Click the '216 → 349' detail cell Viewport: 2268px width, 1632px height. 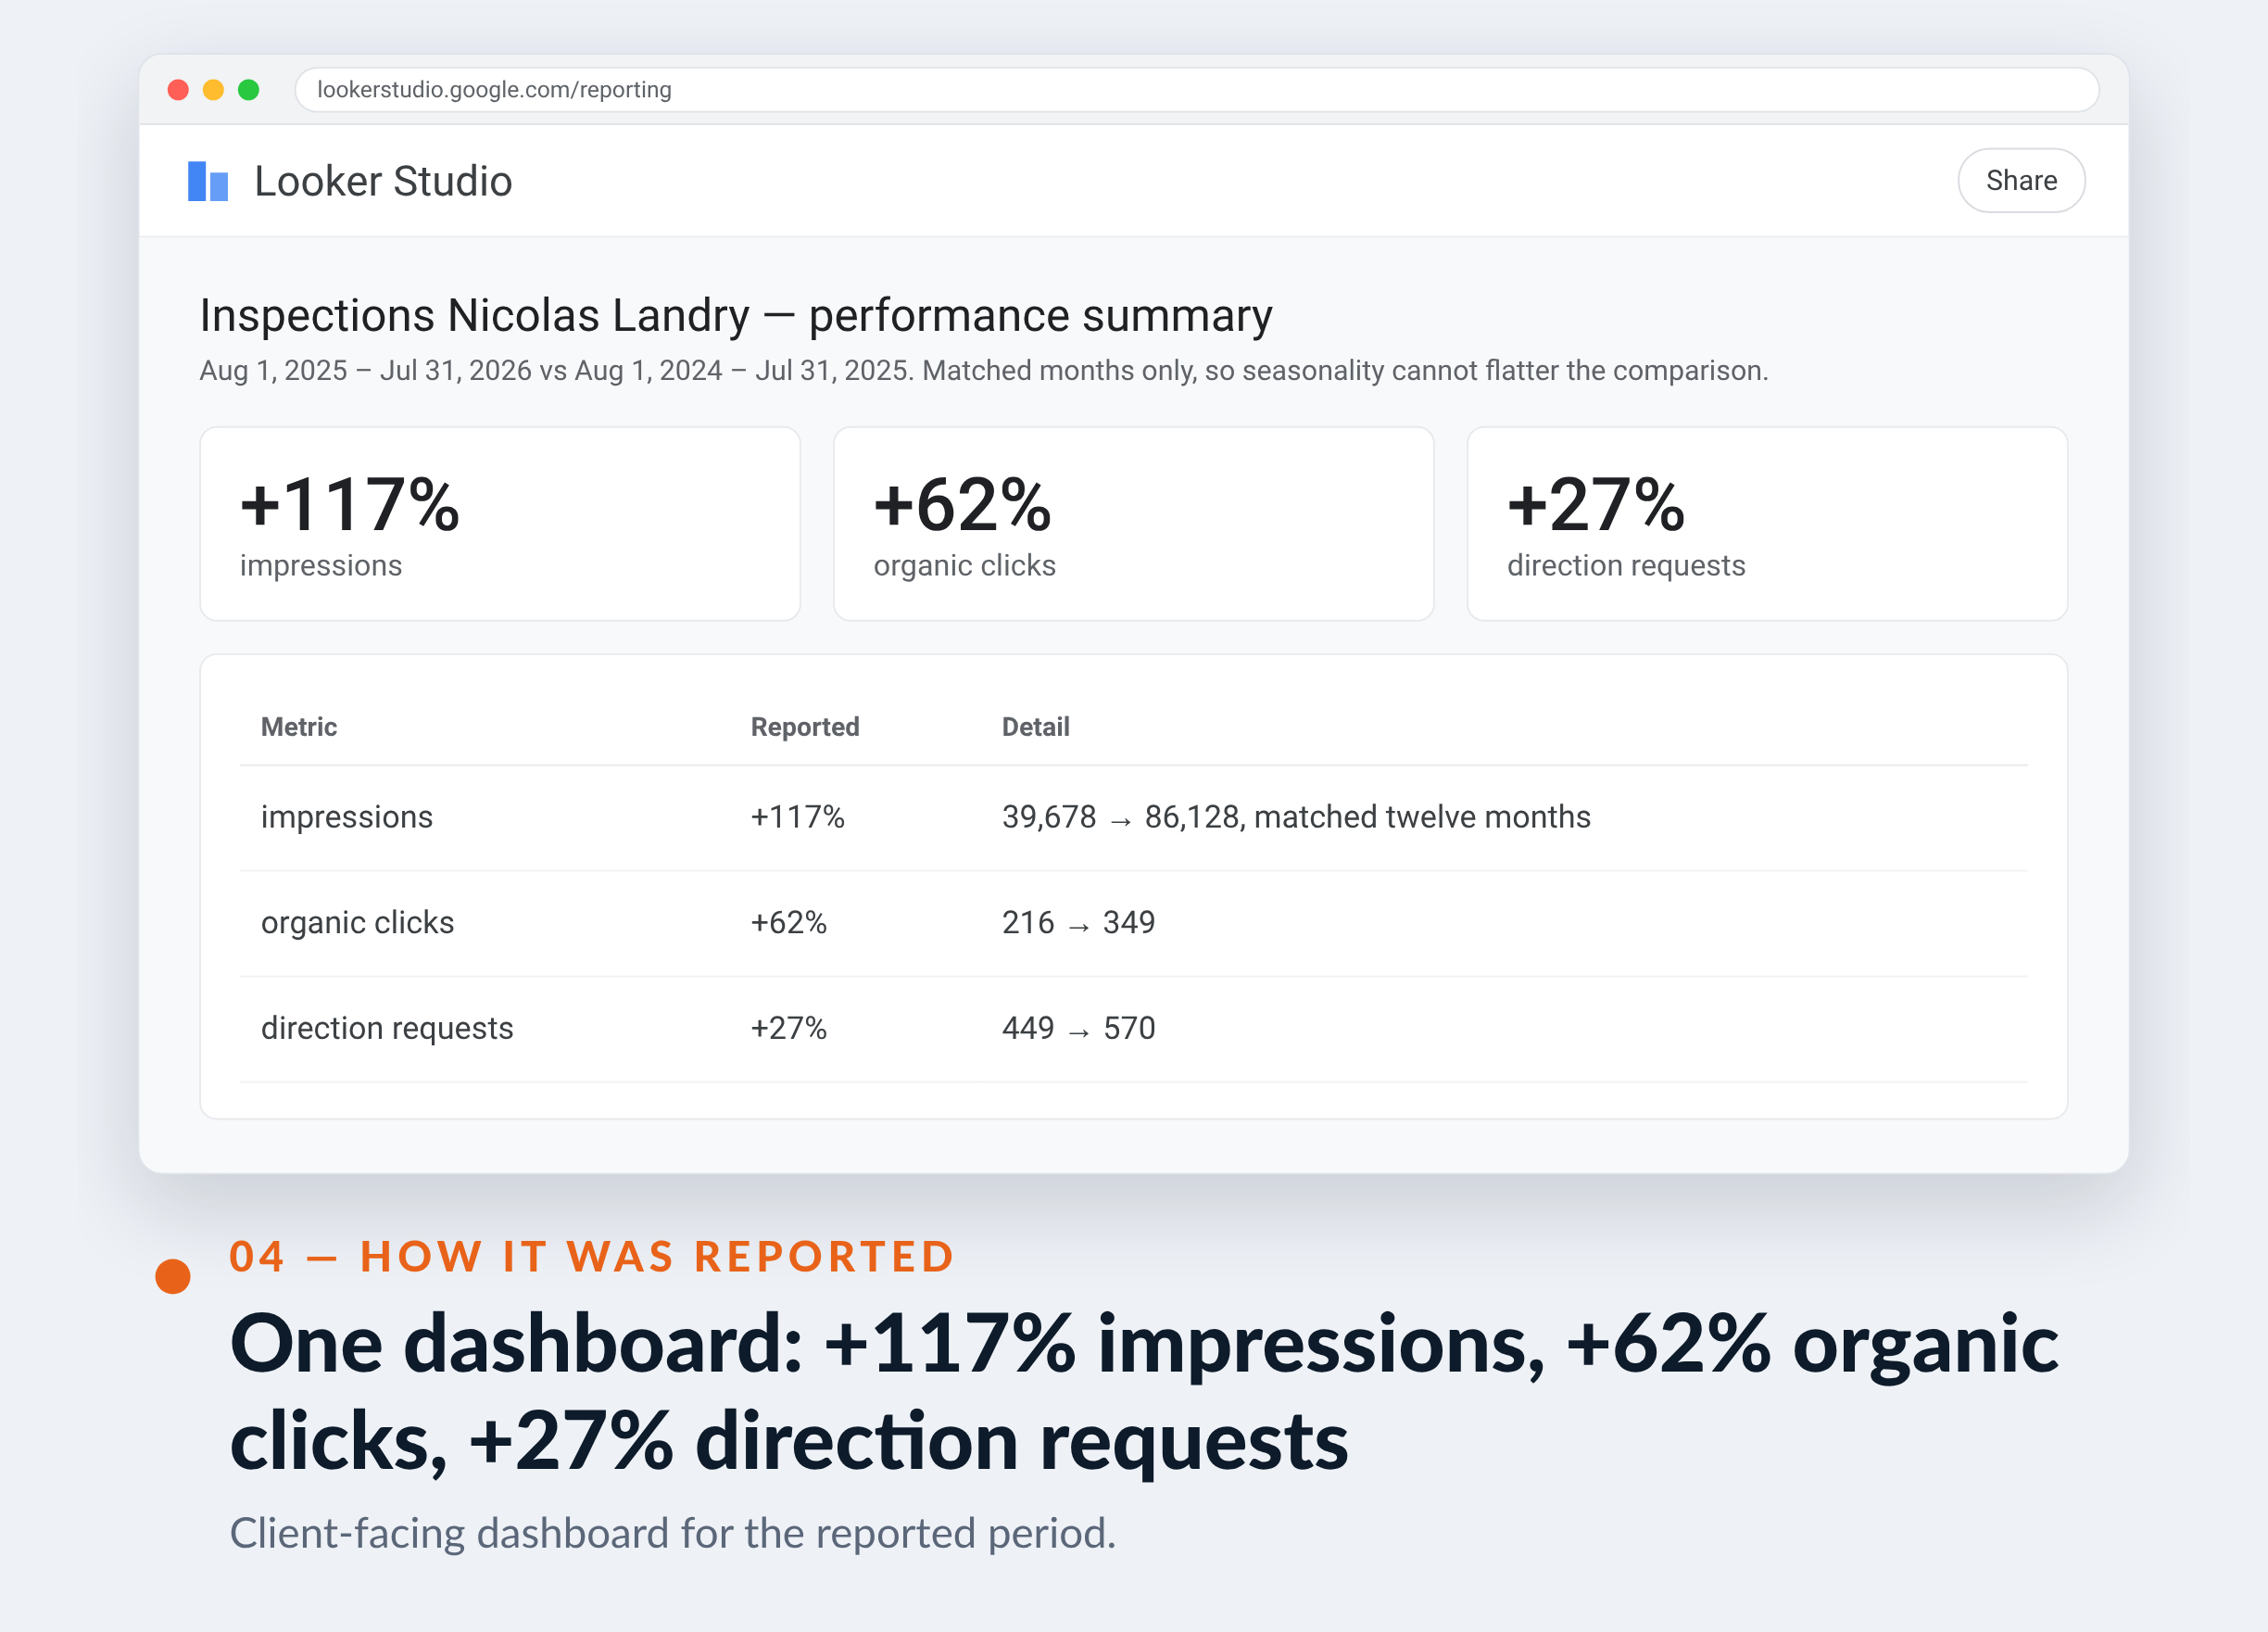pos(1078,922)
